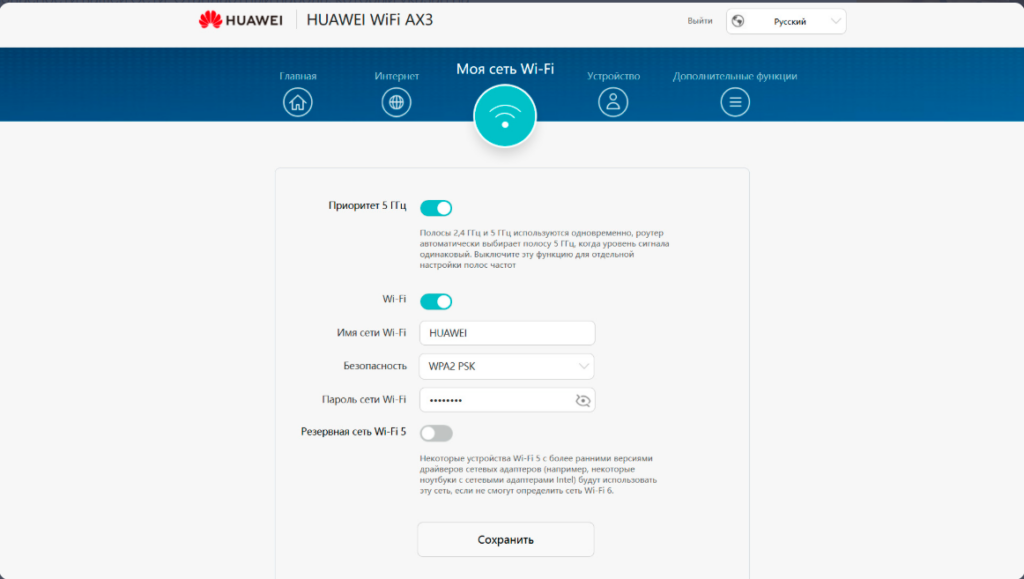Image resolution: width=1024 pixels, height=579 pixels.
Task: Enable the Wi-Fi 5 backup network toggle
Action: coord(436,433)
